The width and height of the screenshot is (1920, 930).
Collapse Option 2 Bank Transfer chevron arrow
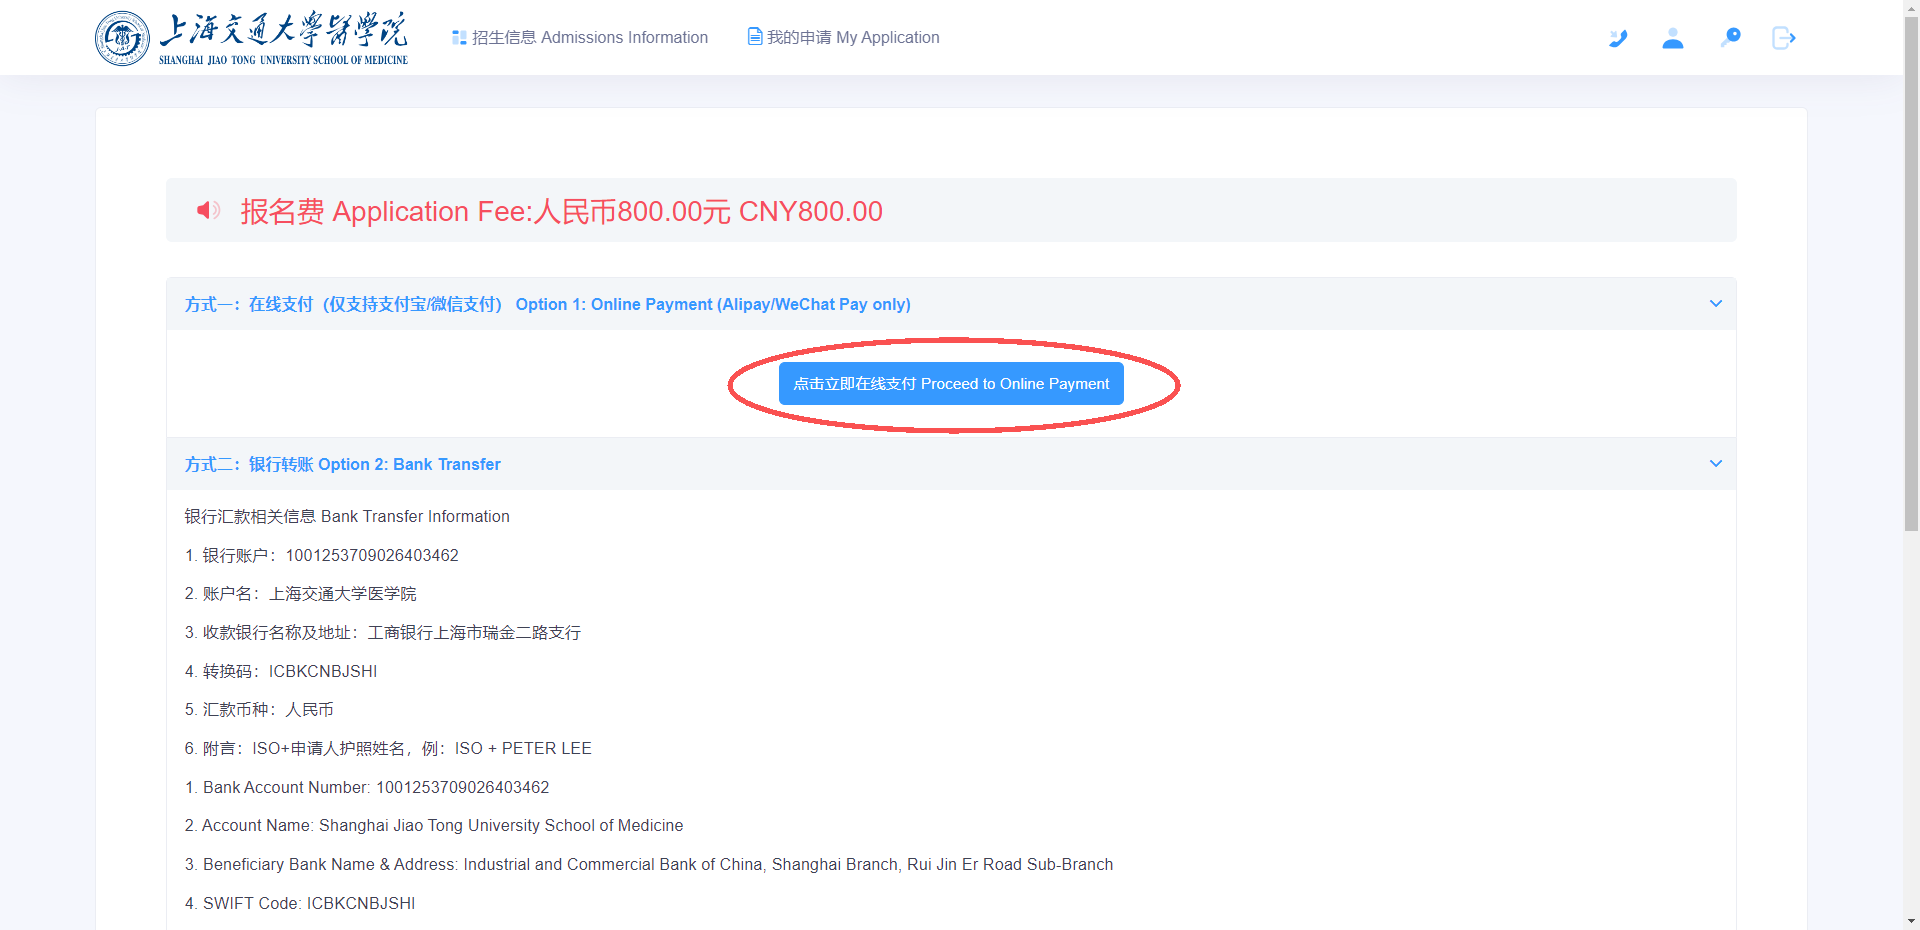(x=1716, y=464)
